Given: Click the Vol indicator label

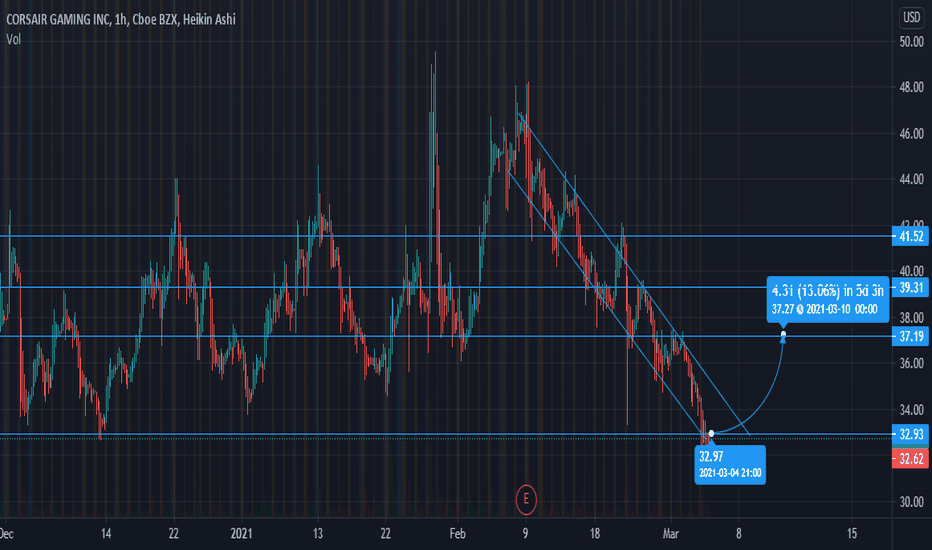Looking at the screenshot, I should (x=13, y=39).
